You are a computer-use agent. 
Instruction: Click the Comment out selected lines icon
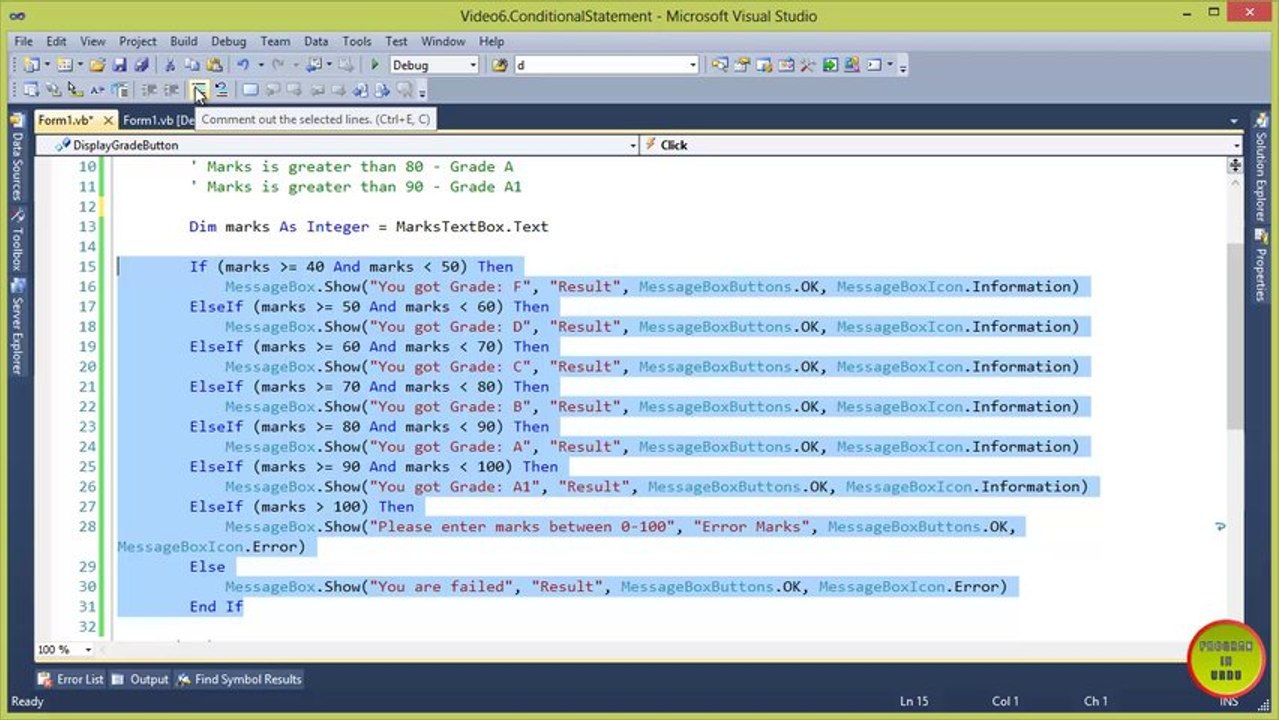(199, 90)
